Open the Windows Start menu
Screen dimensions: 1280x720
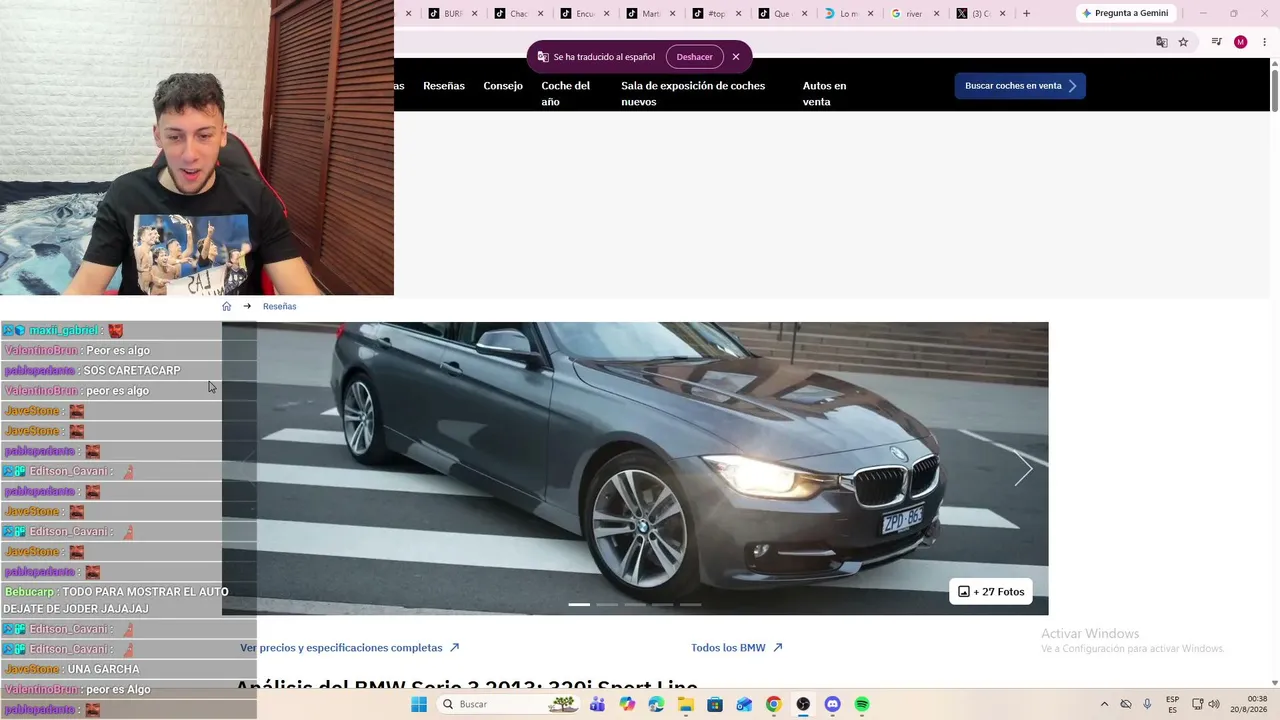pyautogui.click(x=419, y=704)
